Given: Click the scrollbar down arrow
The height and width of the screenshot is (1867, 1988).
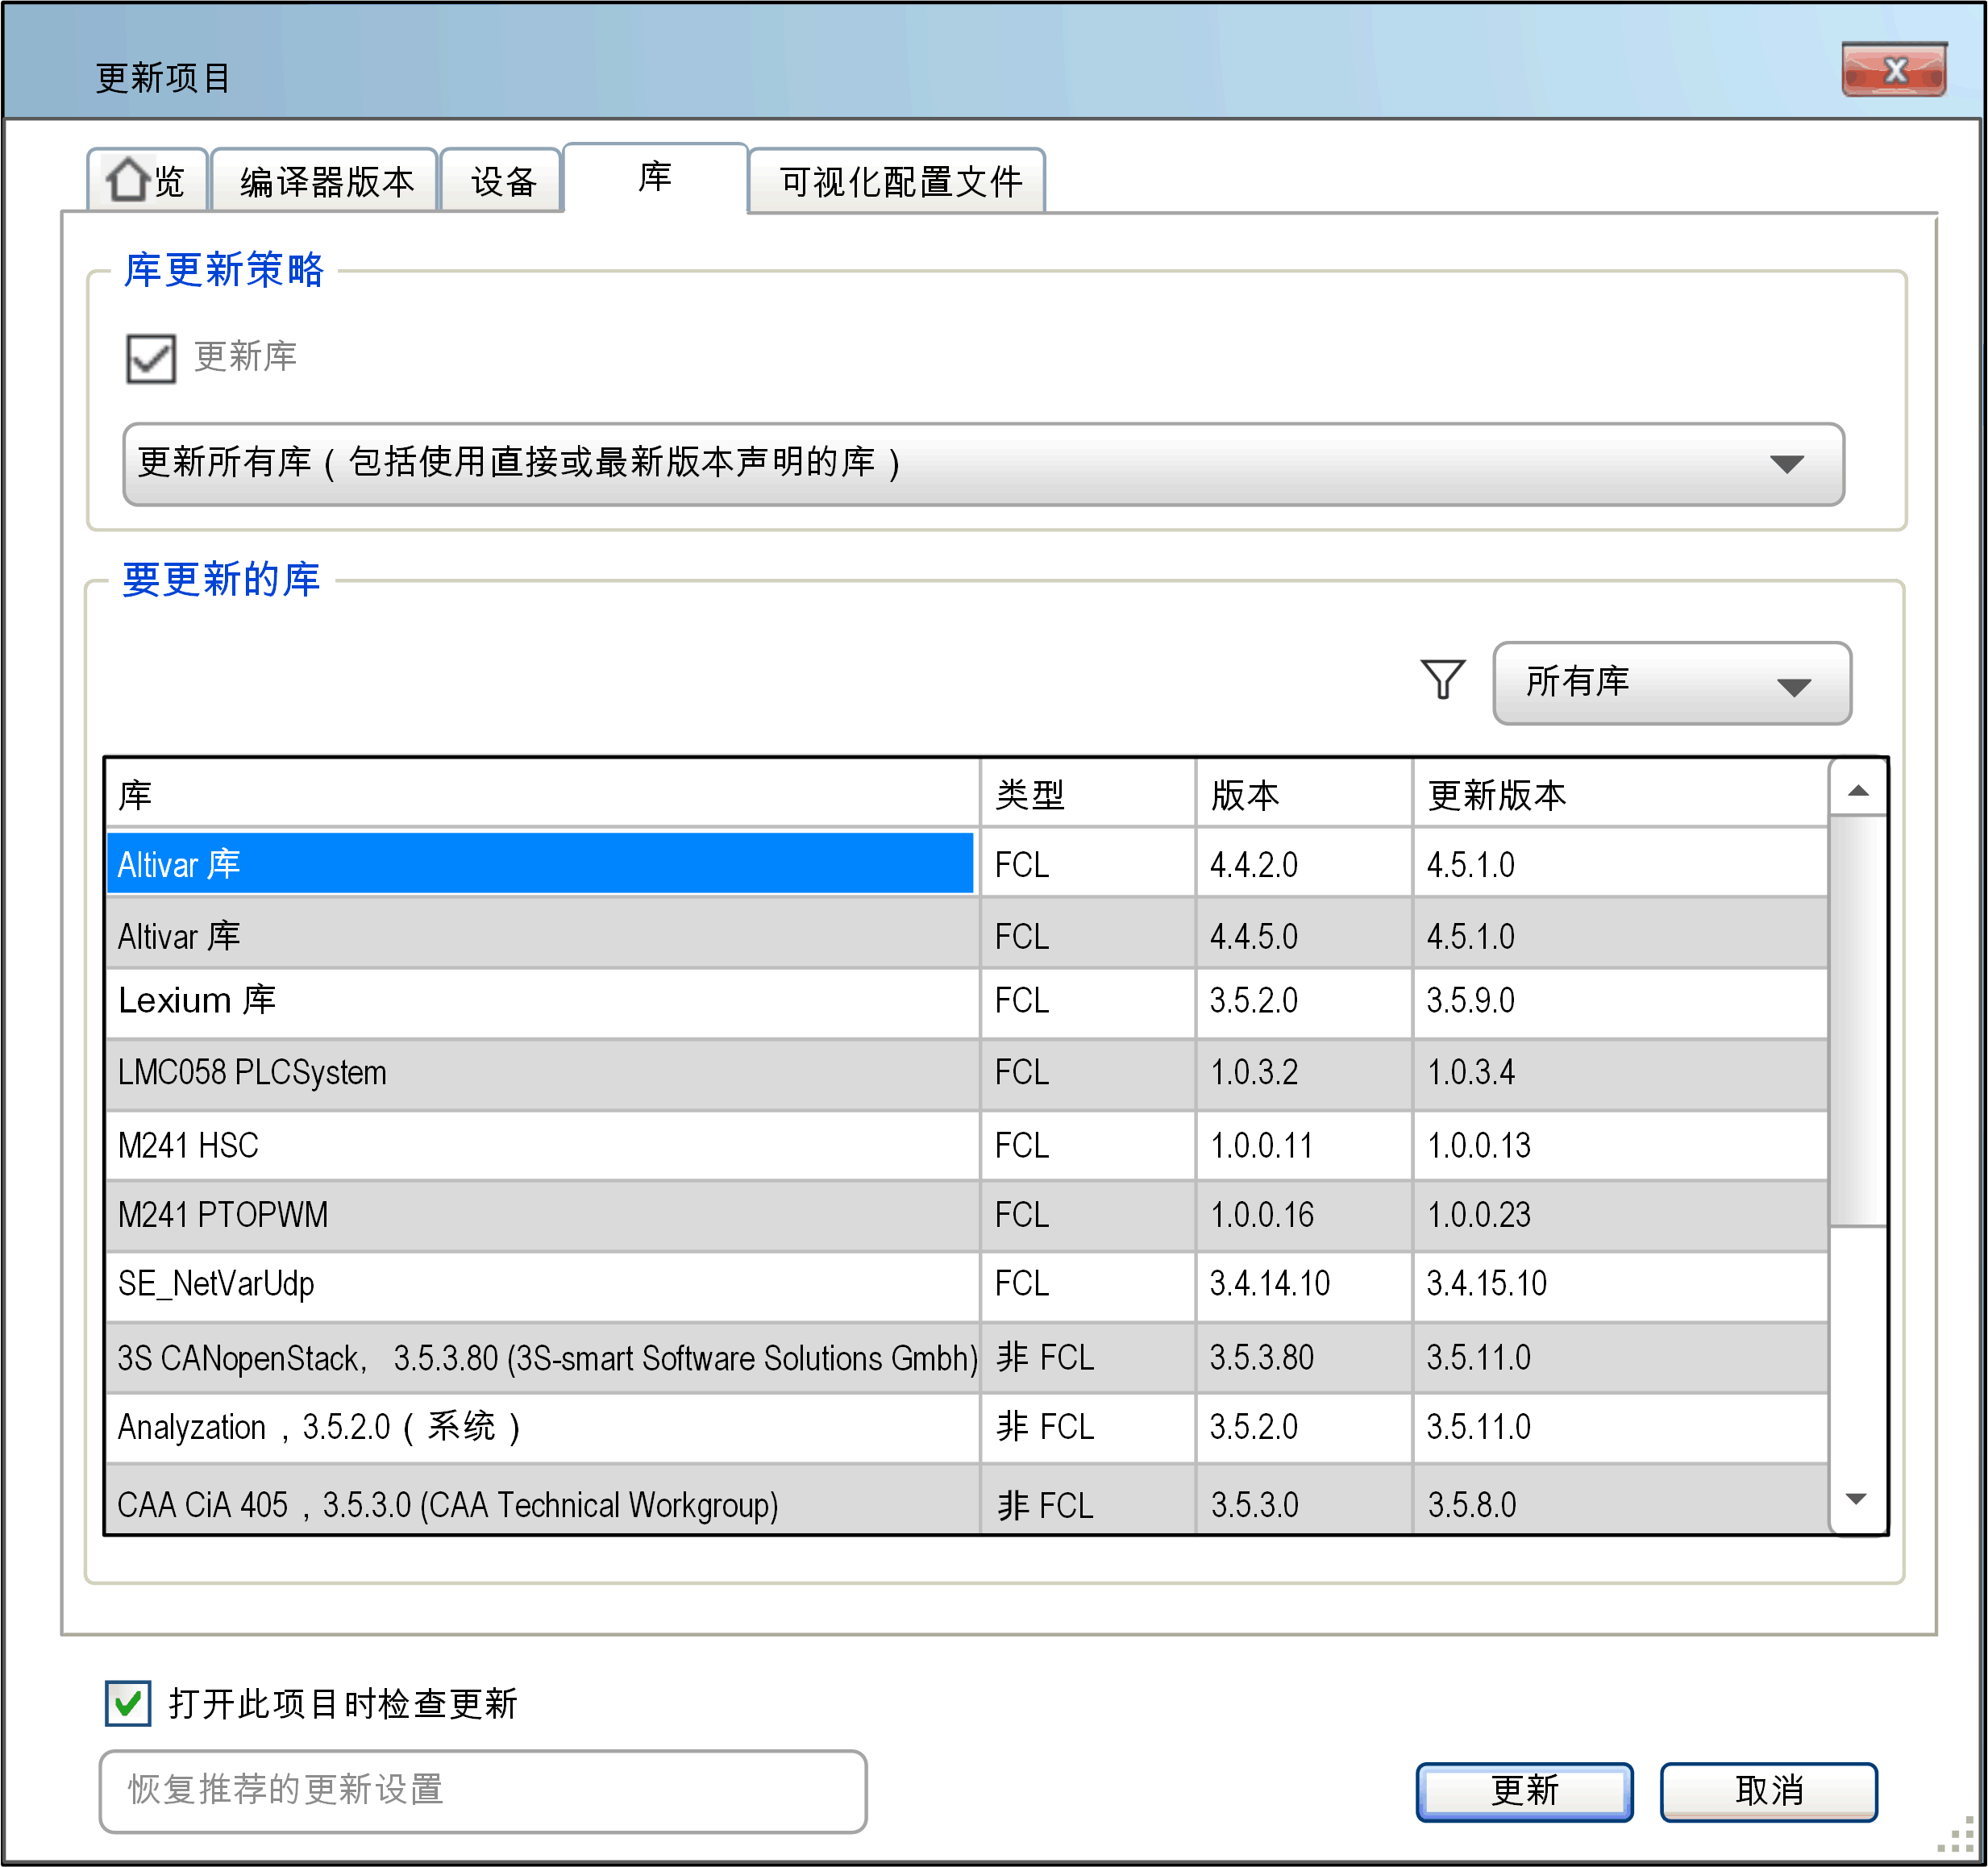Looking at the screenshot, I should click(1857, 1498).
